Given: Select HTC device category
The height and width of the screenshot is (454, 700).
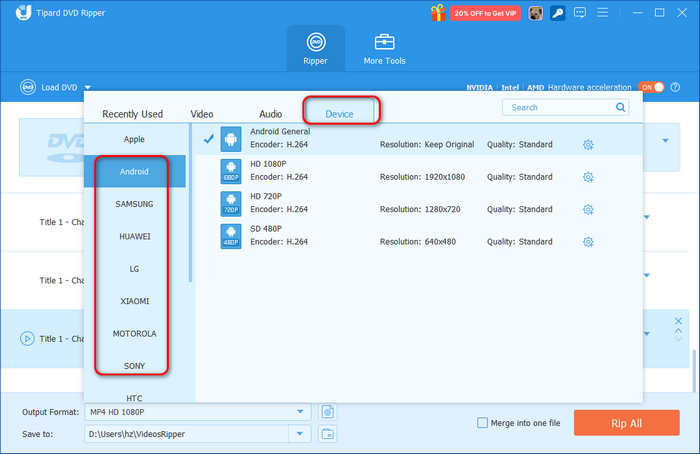Looking at the screenshot, I should coord(134,396).
